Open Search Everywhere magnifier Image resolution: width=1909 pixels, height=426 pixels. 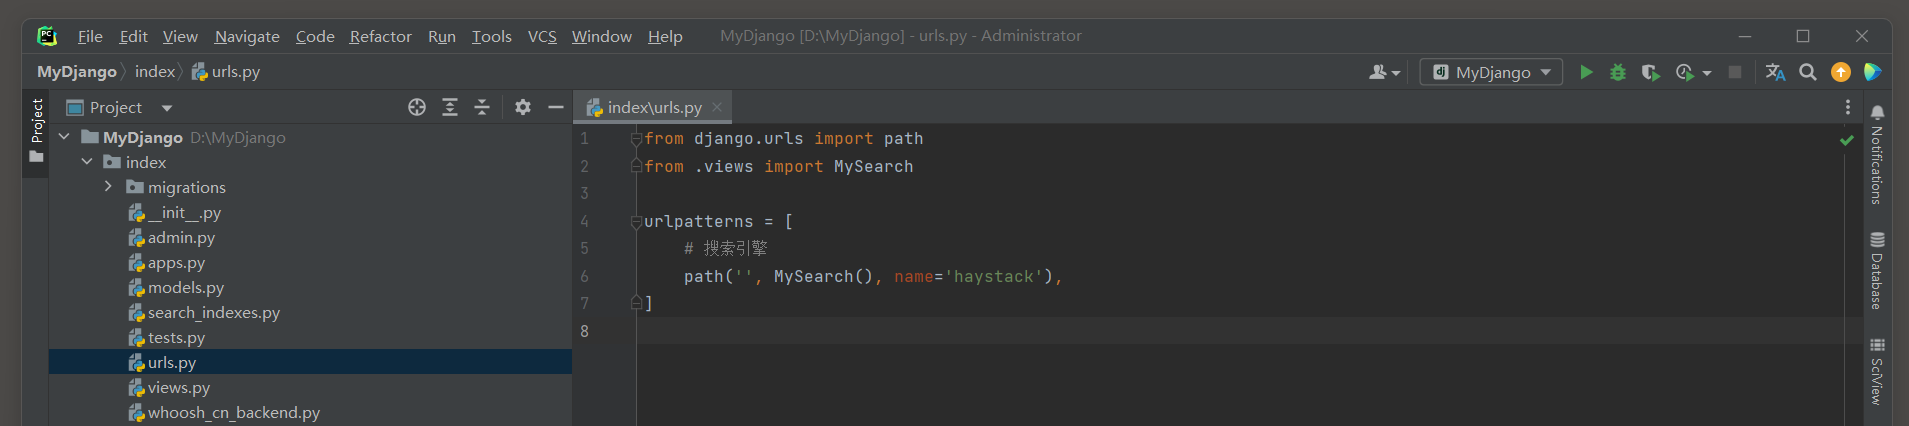tap(1808, 72)
